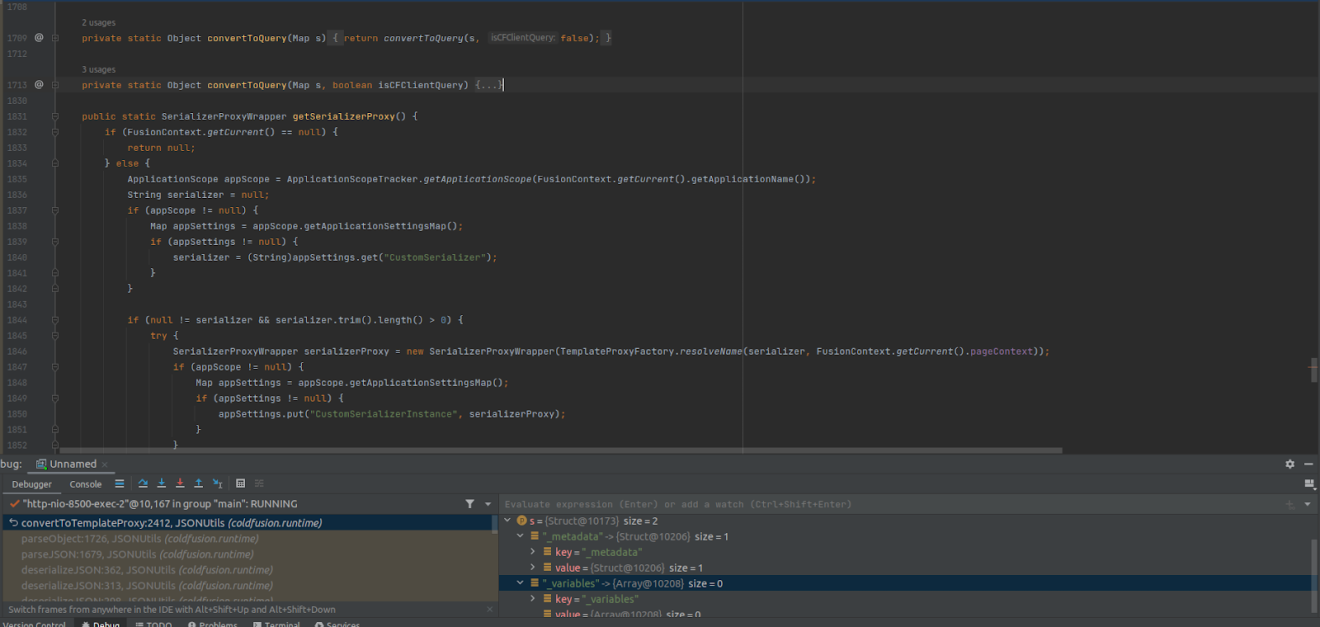Toggle the thread filter funnel icon
This screenshot has height=627, width=1320.
pyautogui.click(x=470, y=504)
